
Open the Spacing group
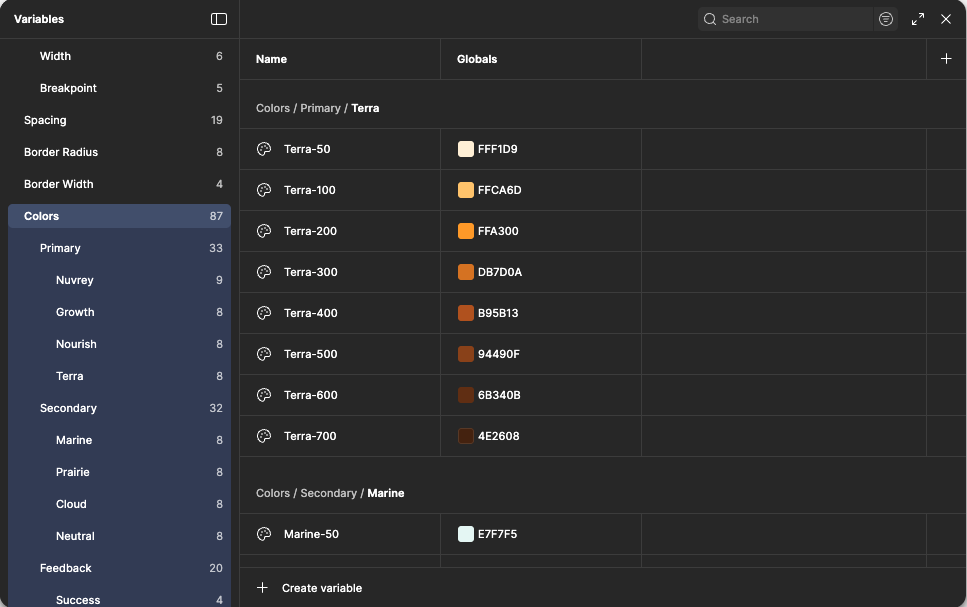pyautogui.click(x=120, y=120)
